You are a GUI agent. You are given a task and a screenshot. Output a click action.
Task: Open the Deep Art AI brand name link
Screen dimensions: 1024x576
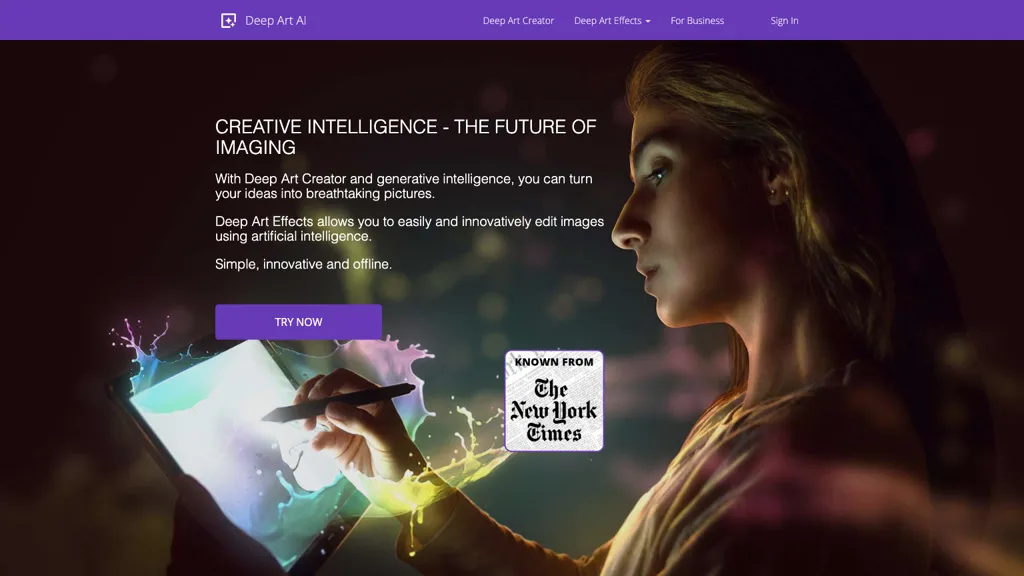[276, 21]
